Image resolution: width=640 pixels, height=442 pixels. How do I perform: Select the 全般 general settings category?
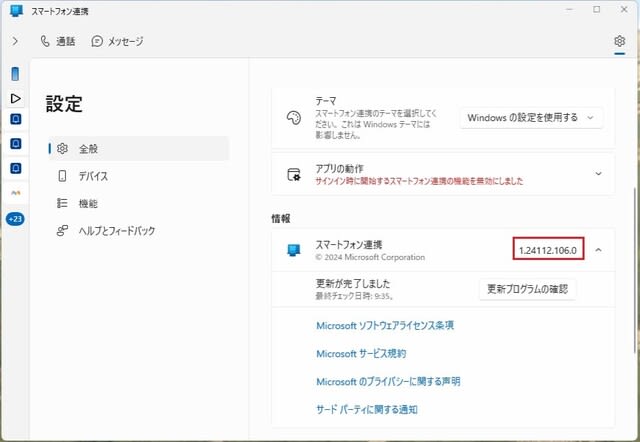click(139, 149)
